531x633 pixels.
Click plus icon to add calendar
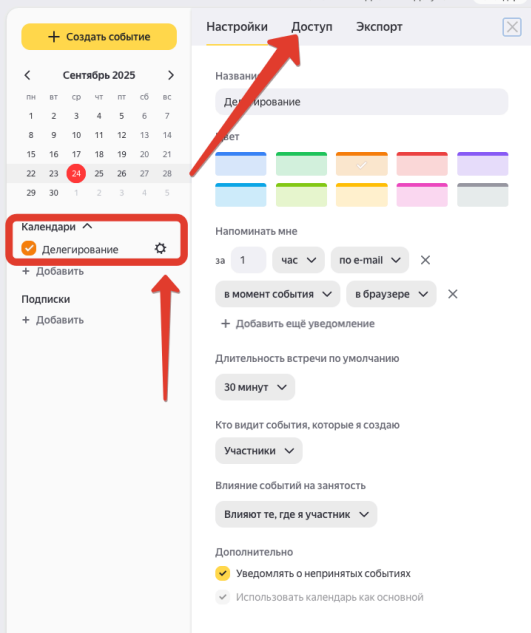coord(26,271)
